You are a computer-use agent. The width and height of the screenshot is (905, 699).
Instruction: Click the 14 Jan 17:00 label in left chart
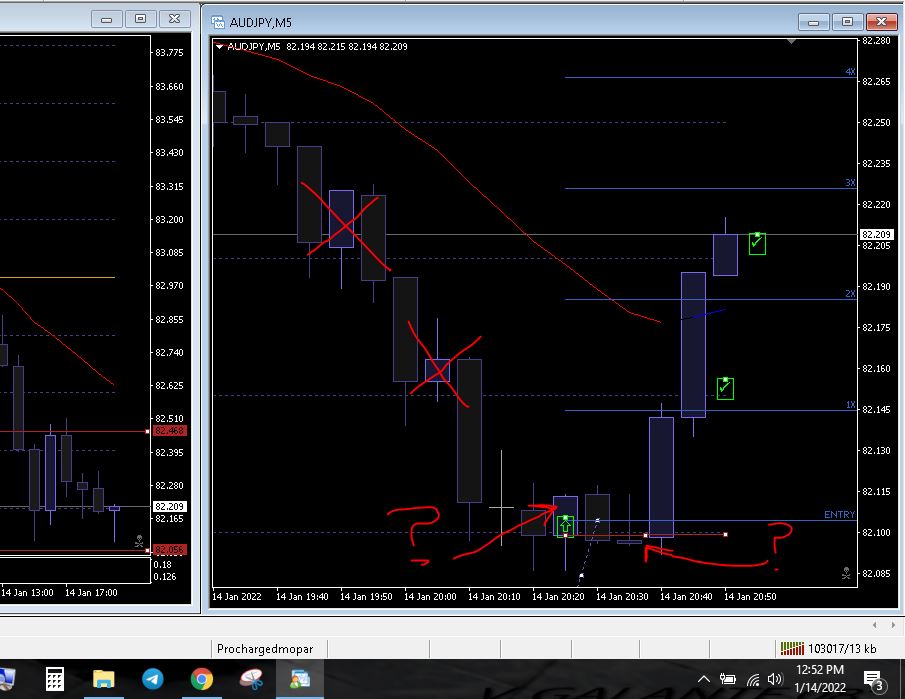(91, 593)
